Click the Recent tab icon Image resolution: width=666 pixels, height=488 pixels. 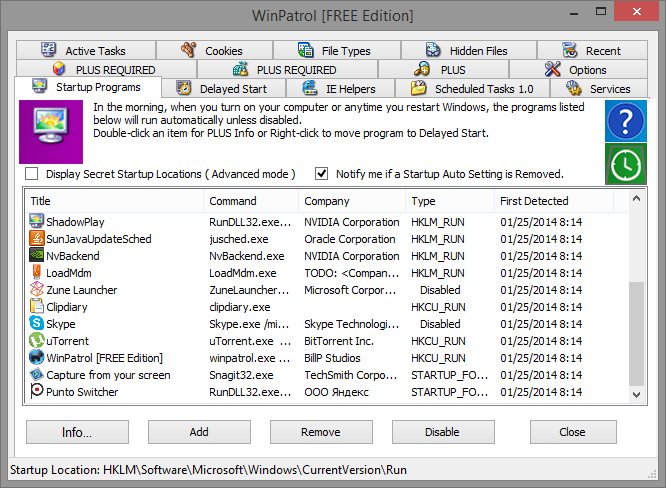(x=570, y=50)
